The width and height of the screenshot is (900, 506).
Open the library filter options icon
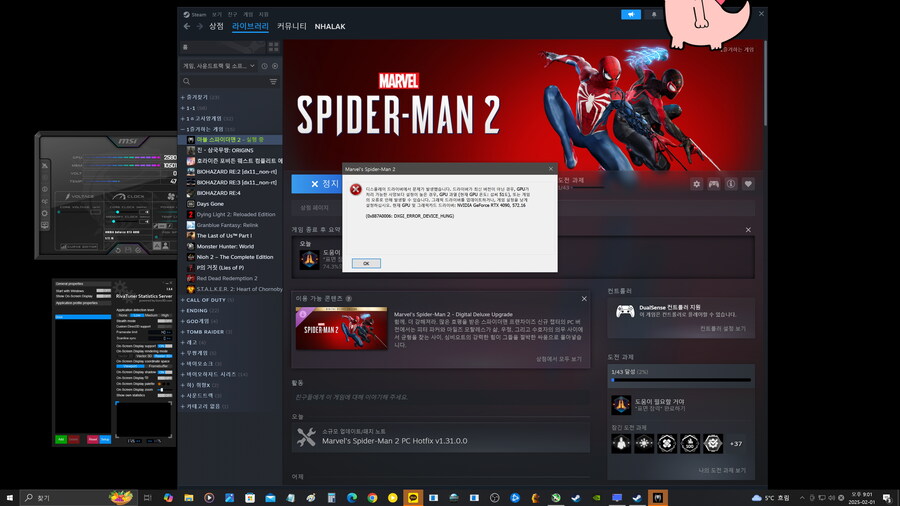(274, 81)
